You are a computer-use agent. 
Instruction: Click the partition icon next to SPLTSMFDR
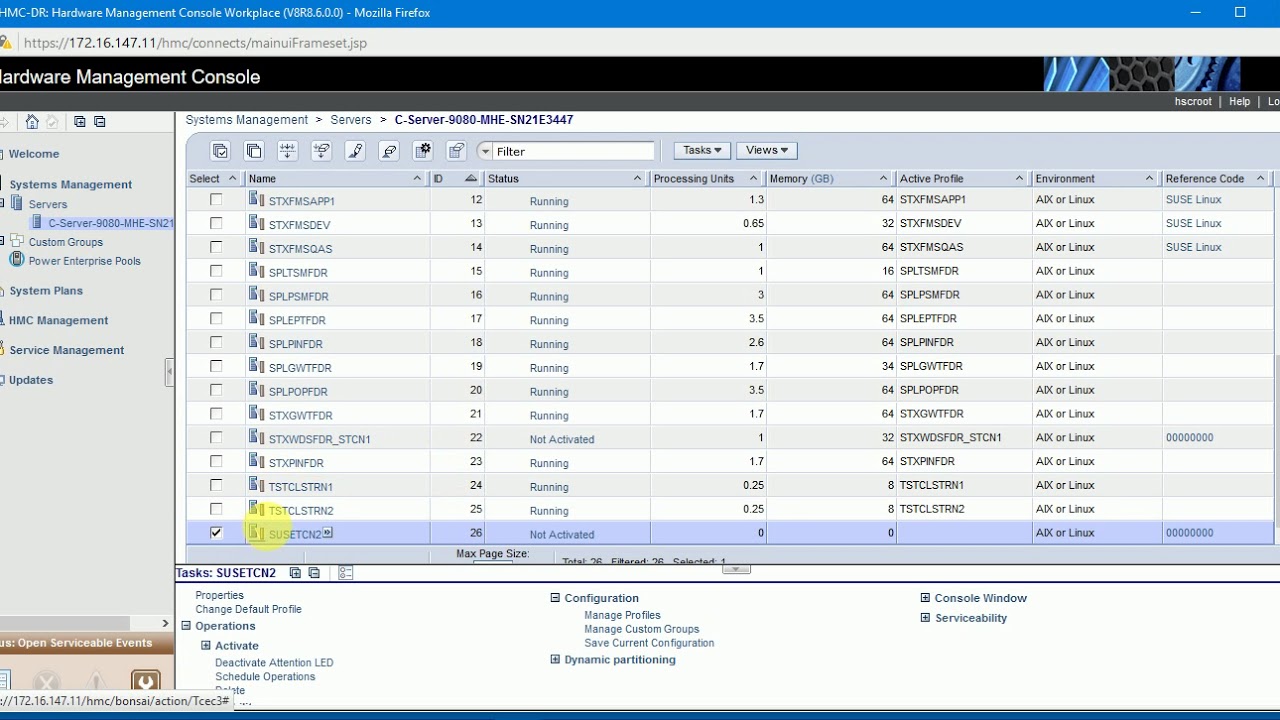click(x=256, y=271)
